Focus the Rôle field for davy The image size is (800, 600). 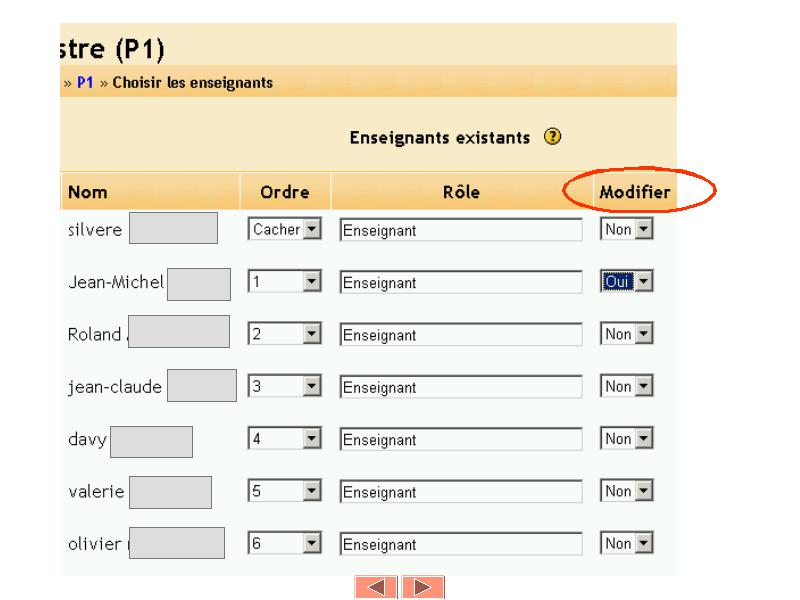[x=461, y=439]
